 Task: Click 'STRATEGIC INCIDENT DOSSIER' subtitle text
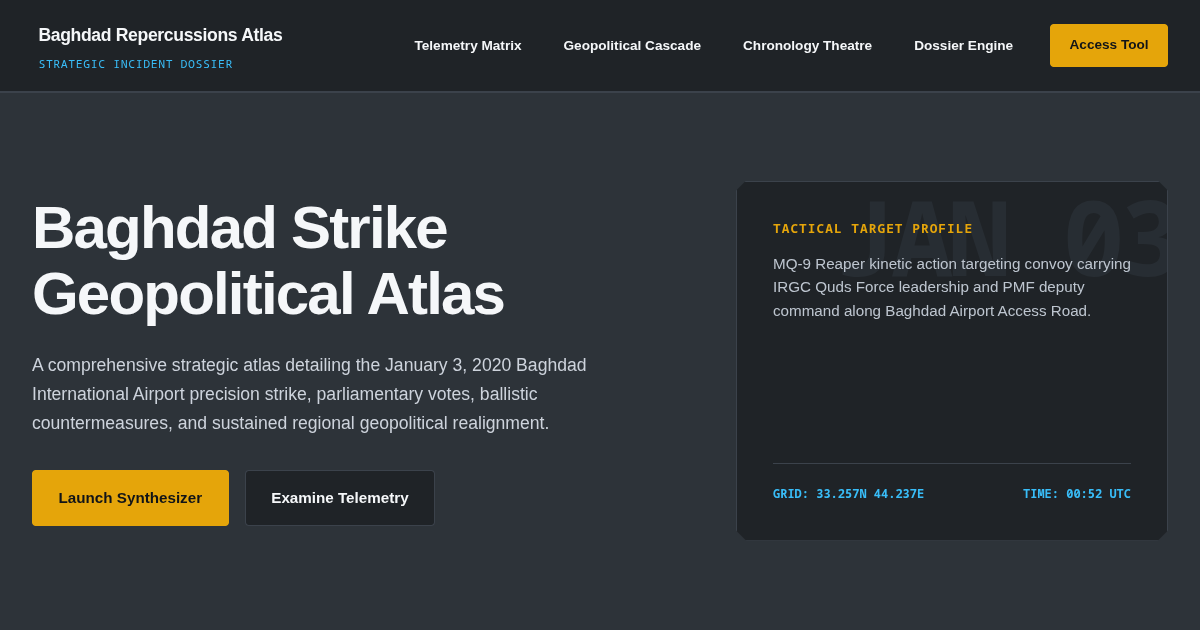tap(135, 65)
